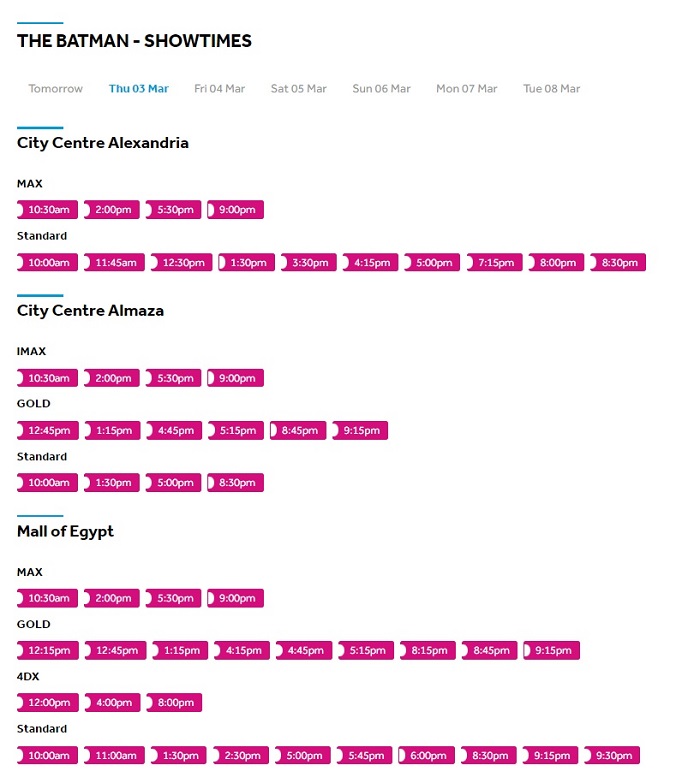The width and height of the screenshot is (700, 777).
Task: Click the Thu 03 Mar tab
Action: (139, 89)
